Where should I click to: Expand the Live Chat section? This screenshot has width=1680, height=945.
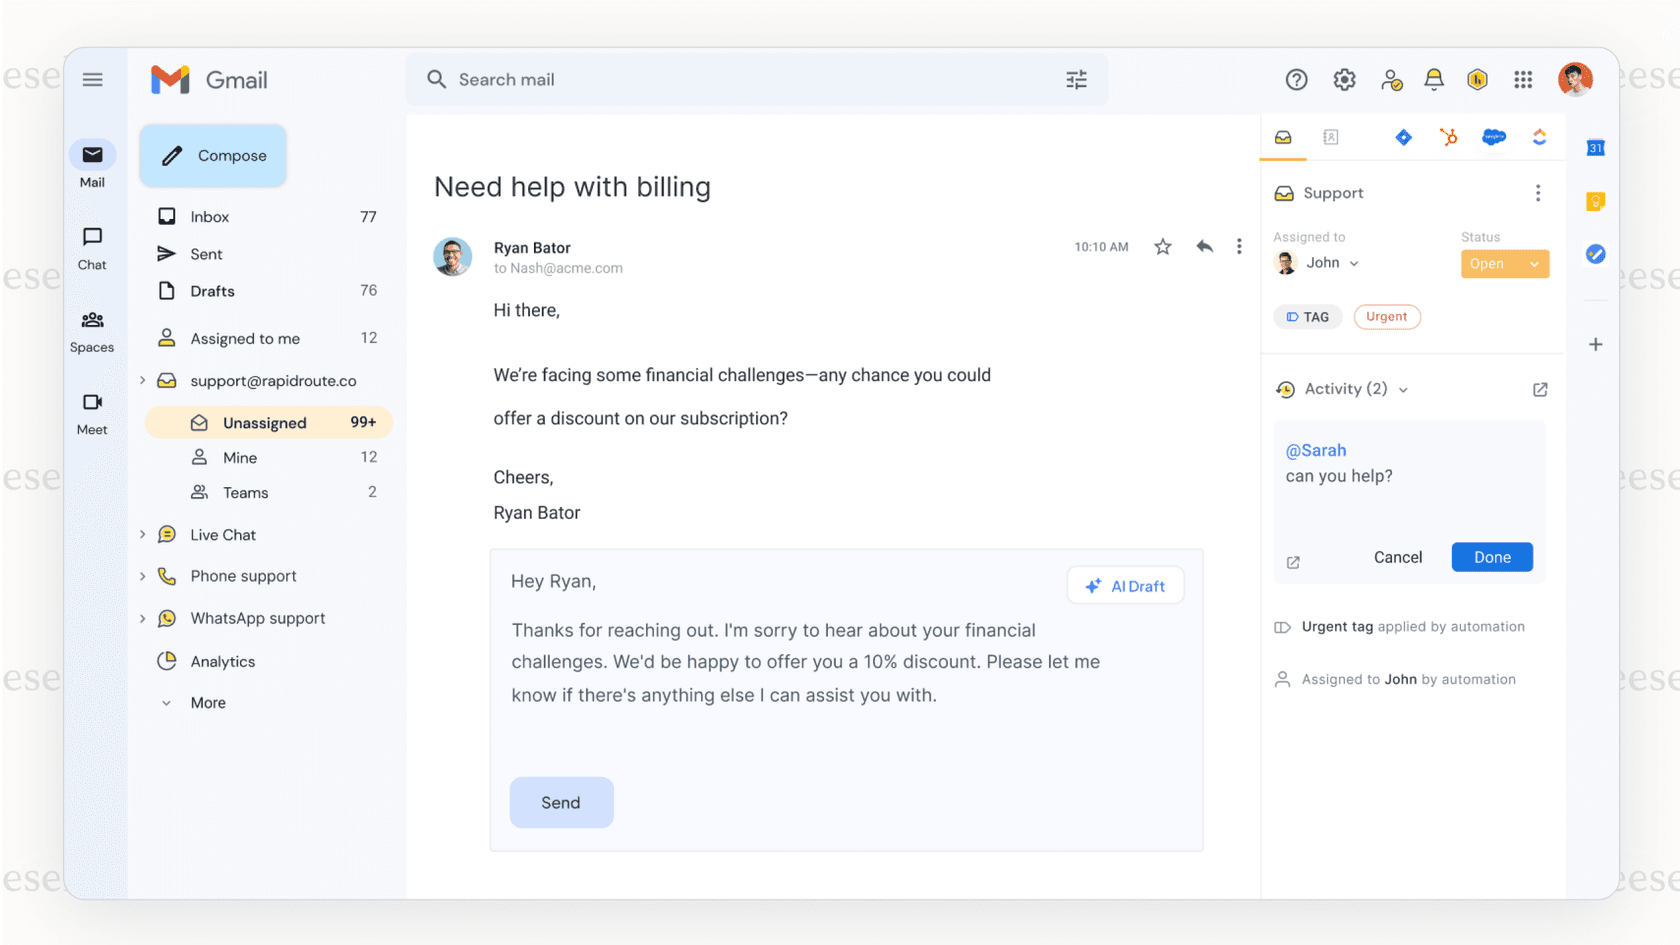143,534
